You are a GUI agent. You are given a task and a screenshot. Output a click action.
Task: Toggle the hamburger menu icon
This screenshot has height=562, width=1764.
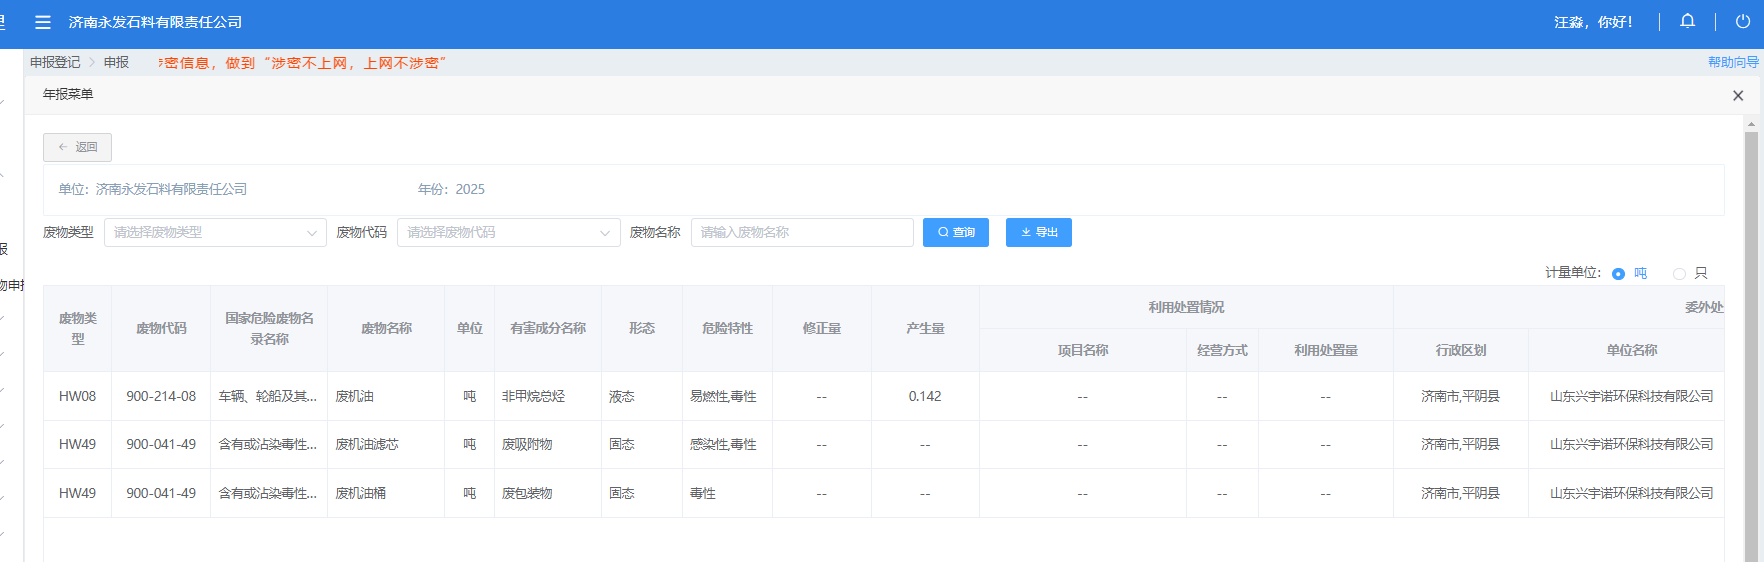click(x=42, y=22)
